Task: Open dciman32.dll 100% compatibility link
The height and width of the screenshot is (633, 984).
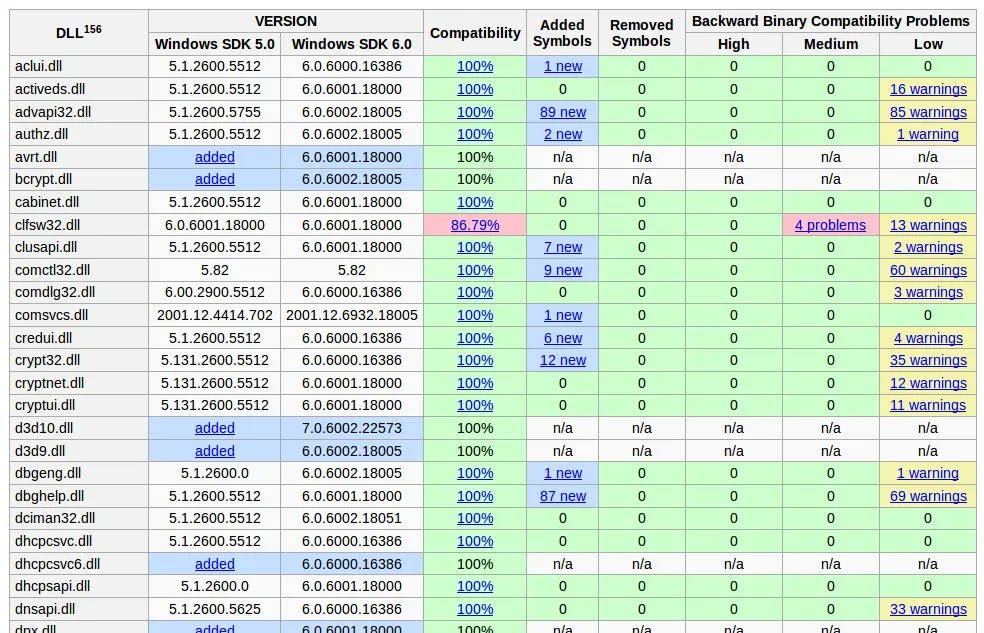Action: tap(475, 518)
